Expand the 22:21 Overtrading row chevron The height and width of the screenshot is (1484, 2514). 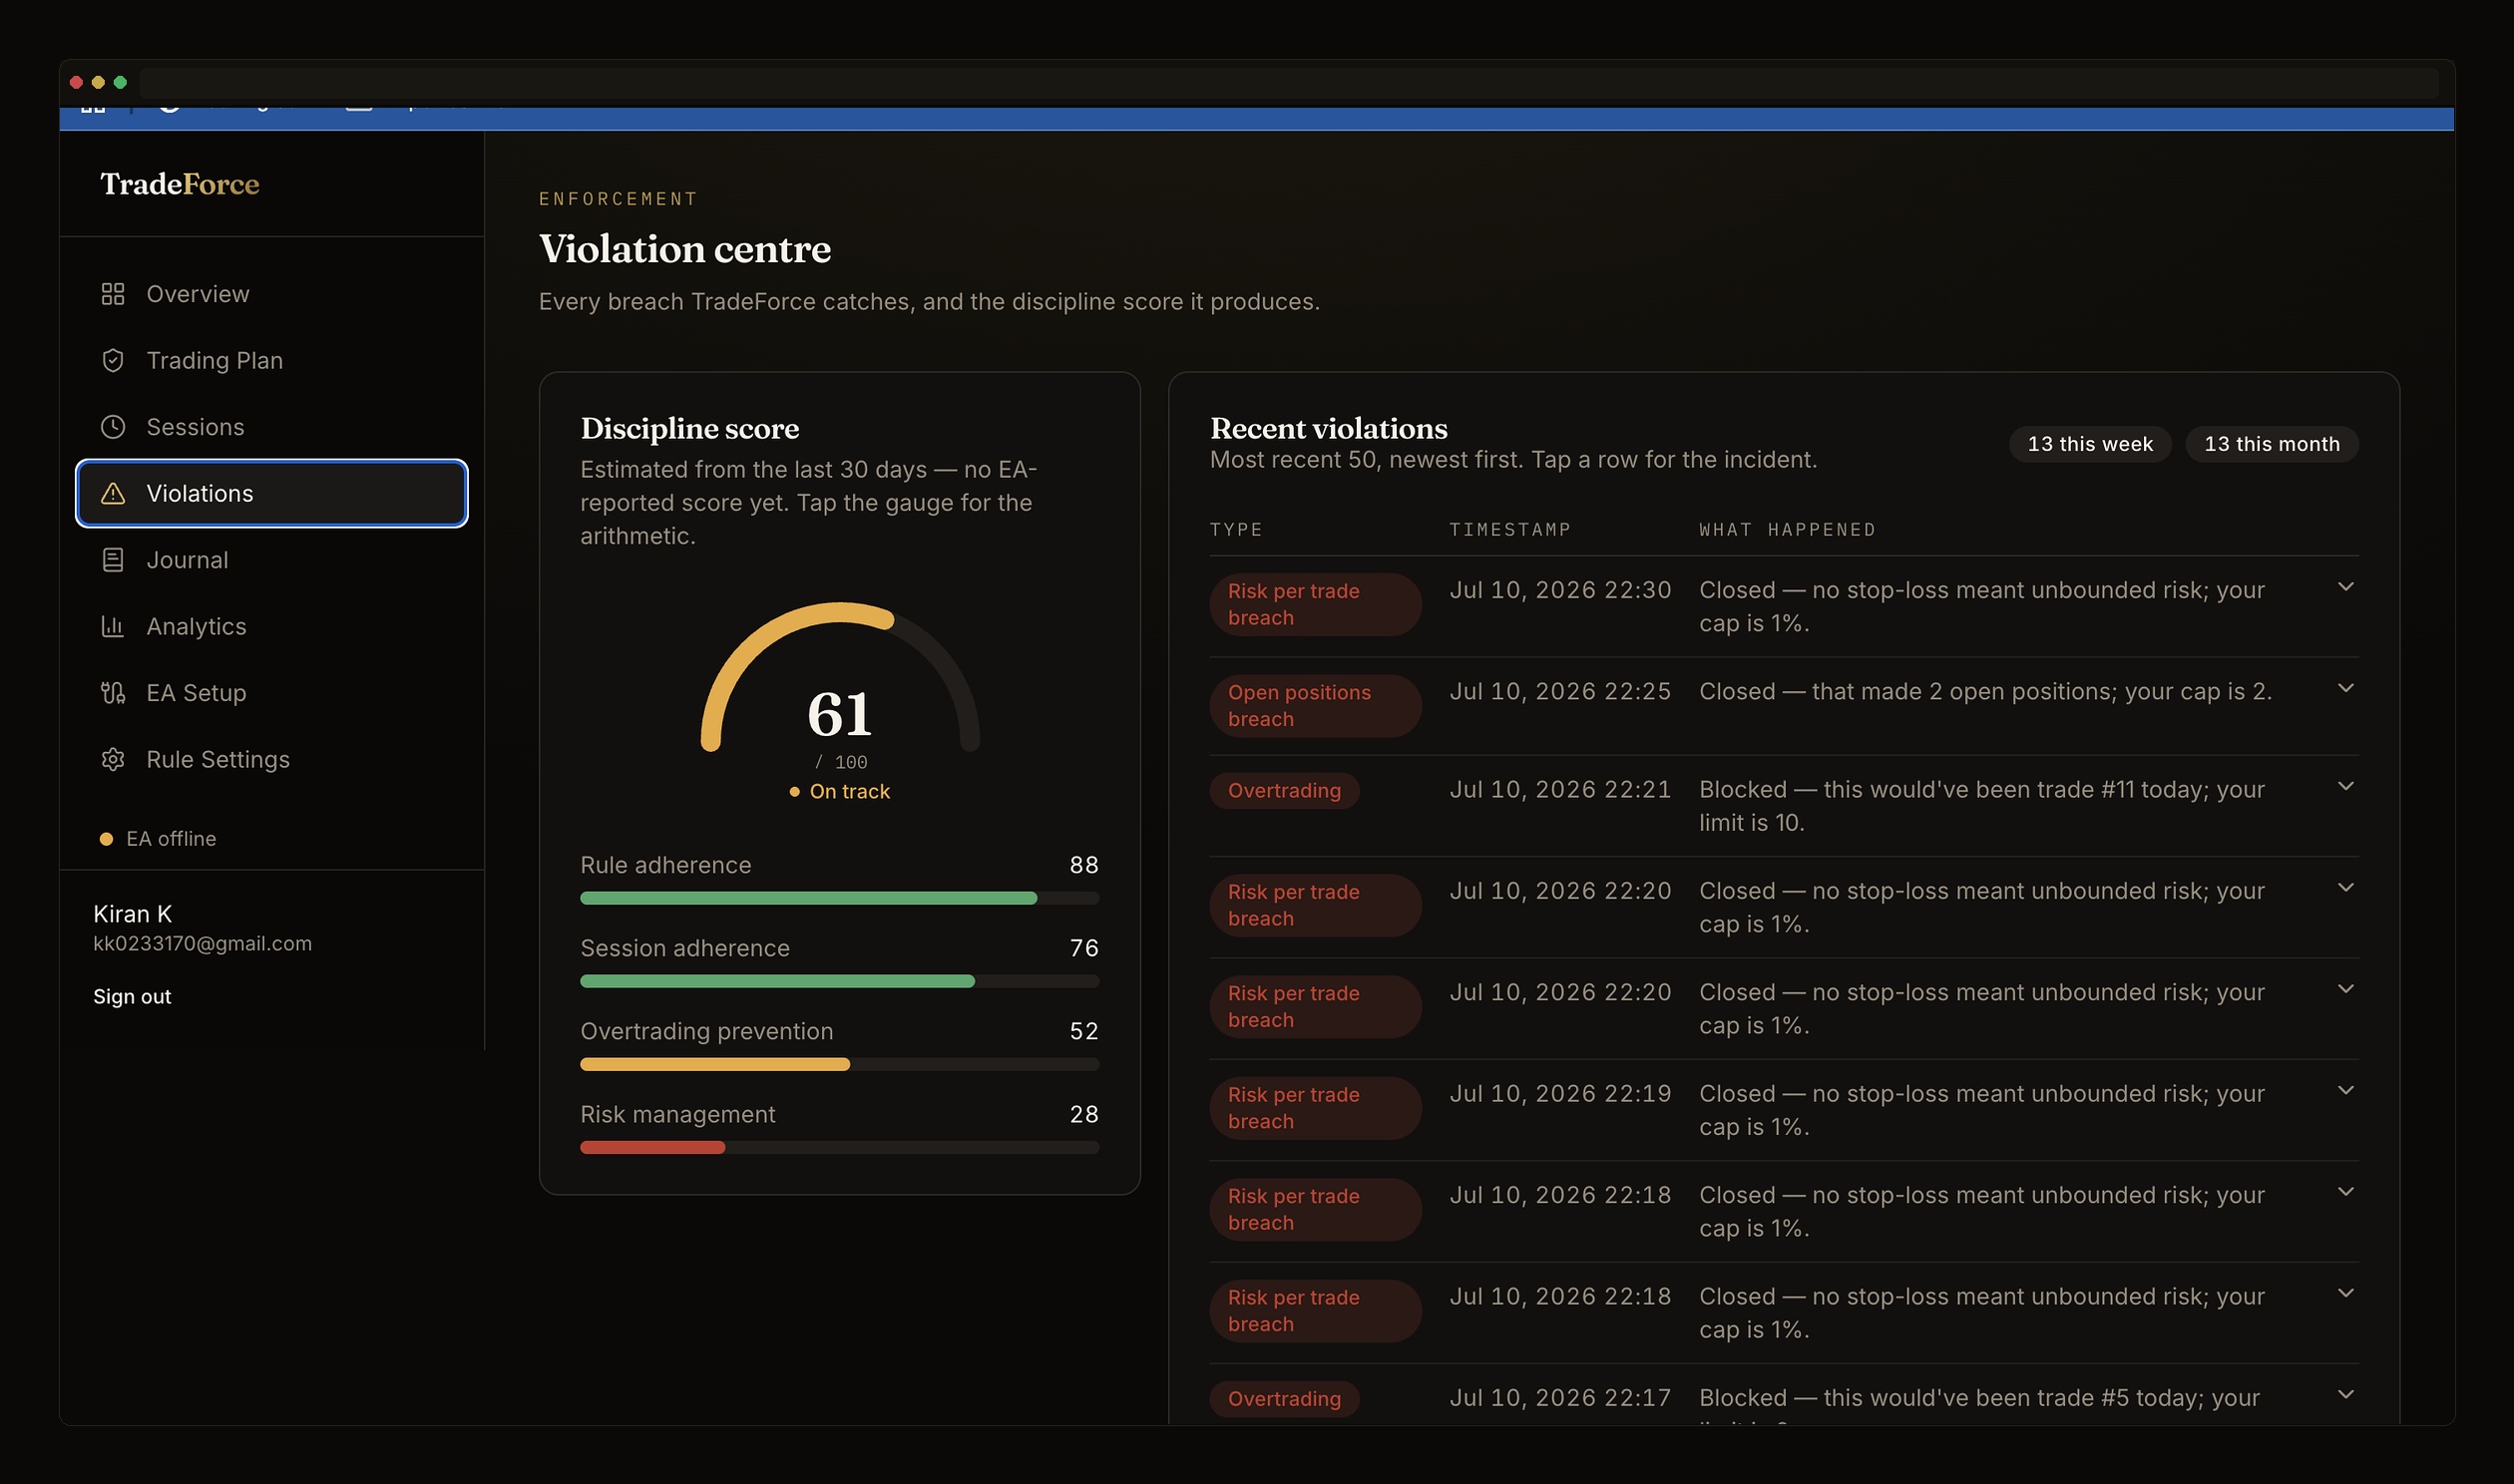tap(2345, 786)
